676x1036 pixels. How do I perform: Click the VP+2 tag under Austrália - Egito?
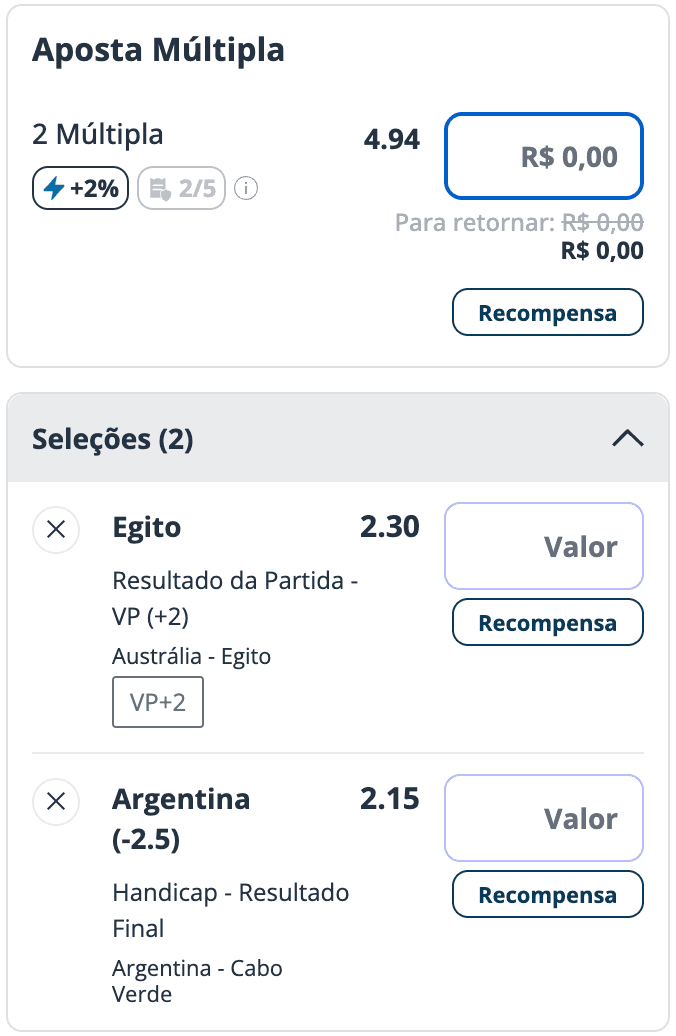pos(158,702)
